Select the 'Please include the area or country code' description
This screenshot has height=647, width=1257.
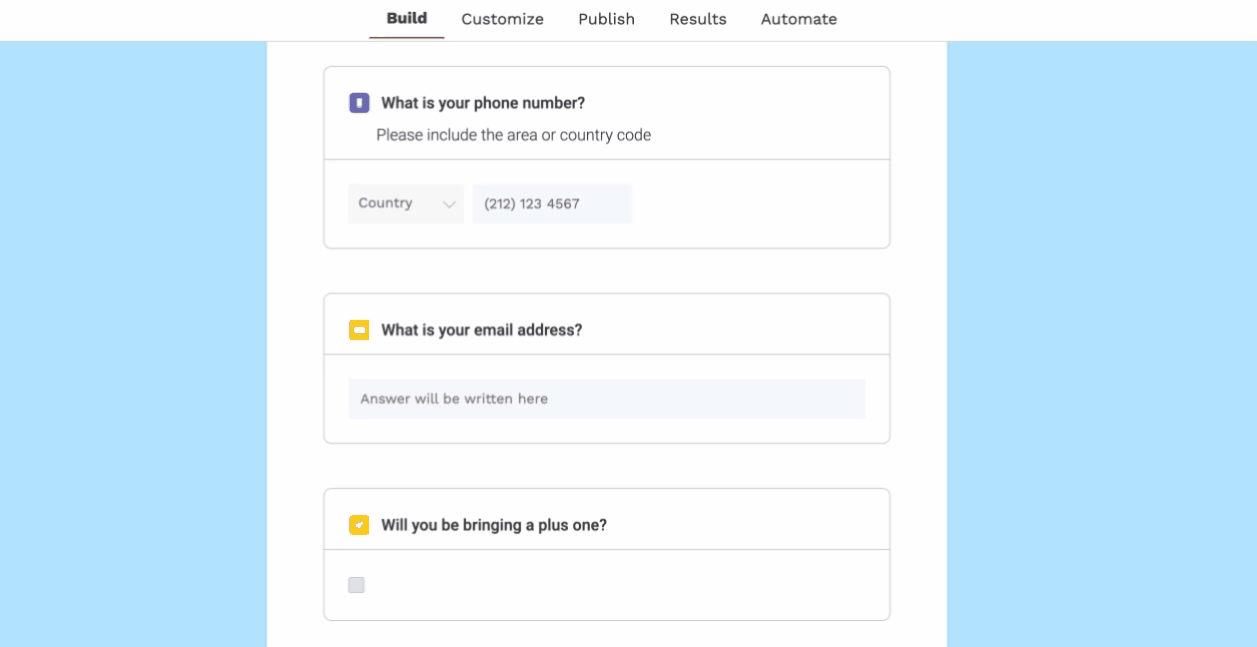click(514, 135)
